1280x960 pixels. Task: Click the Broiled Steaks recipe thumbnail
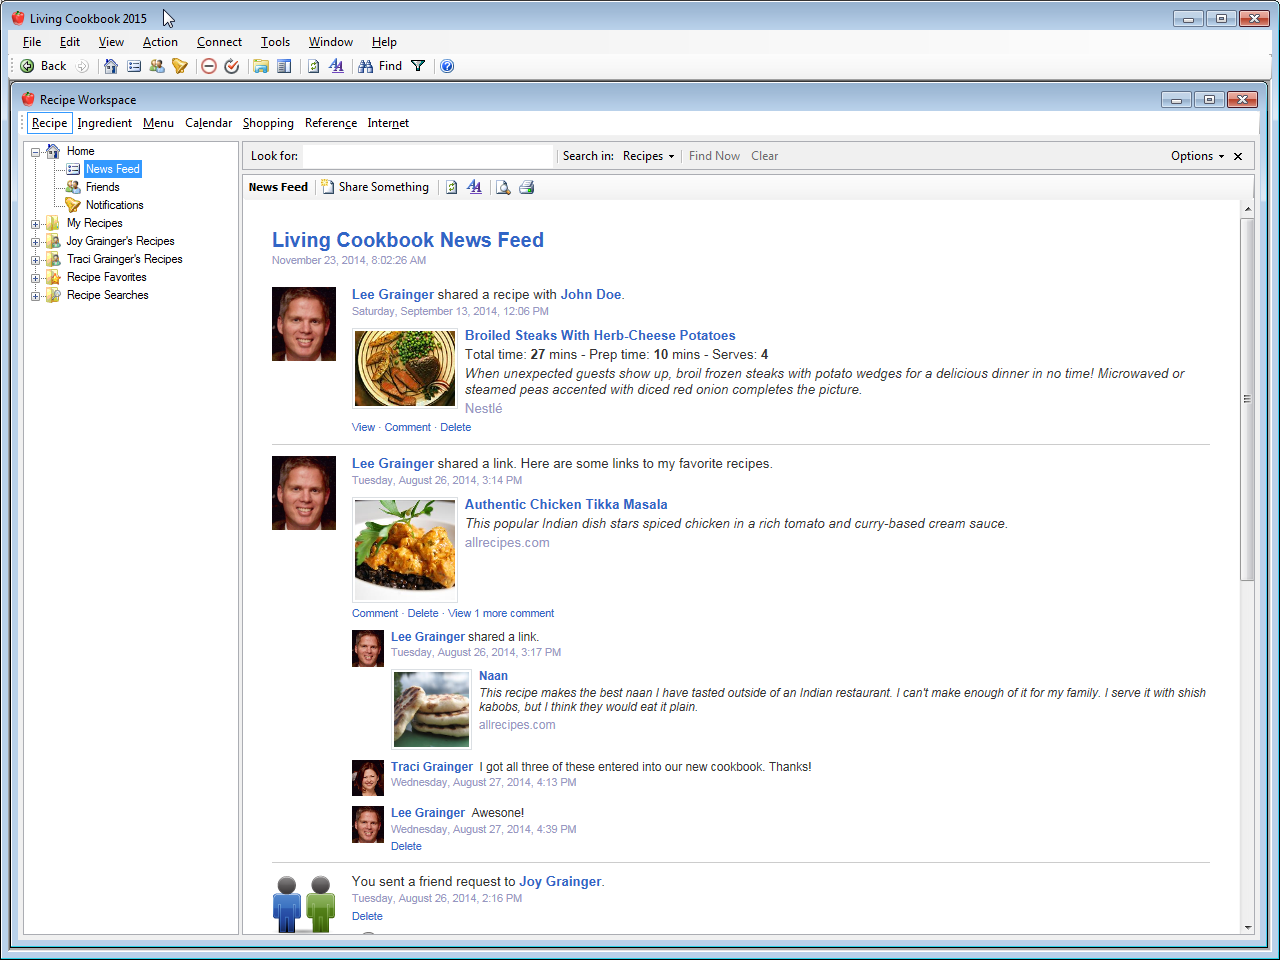click(x=405, y=368)
